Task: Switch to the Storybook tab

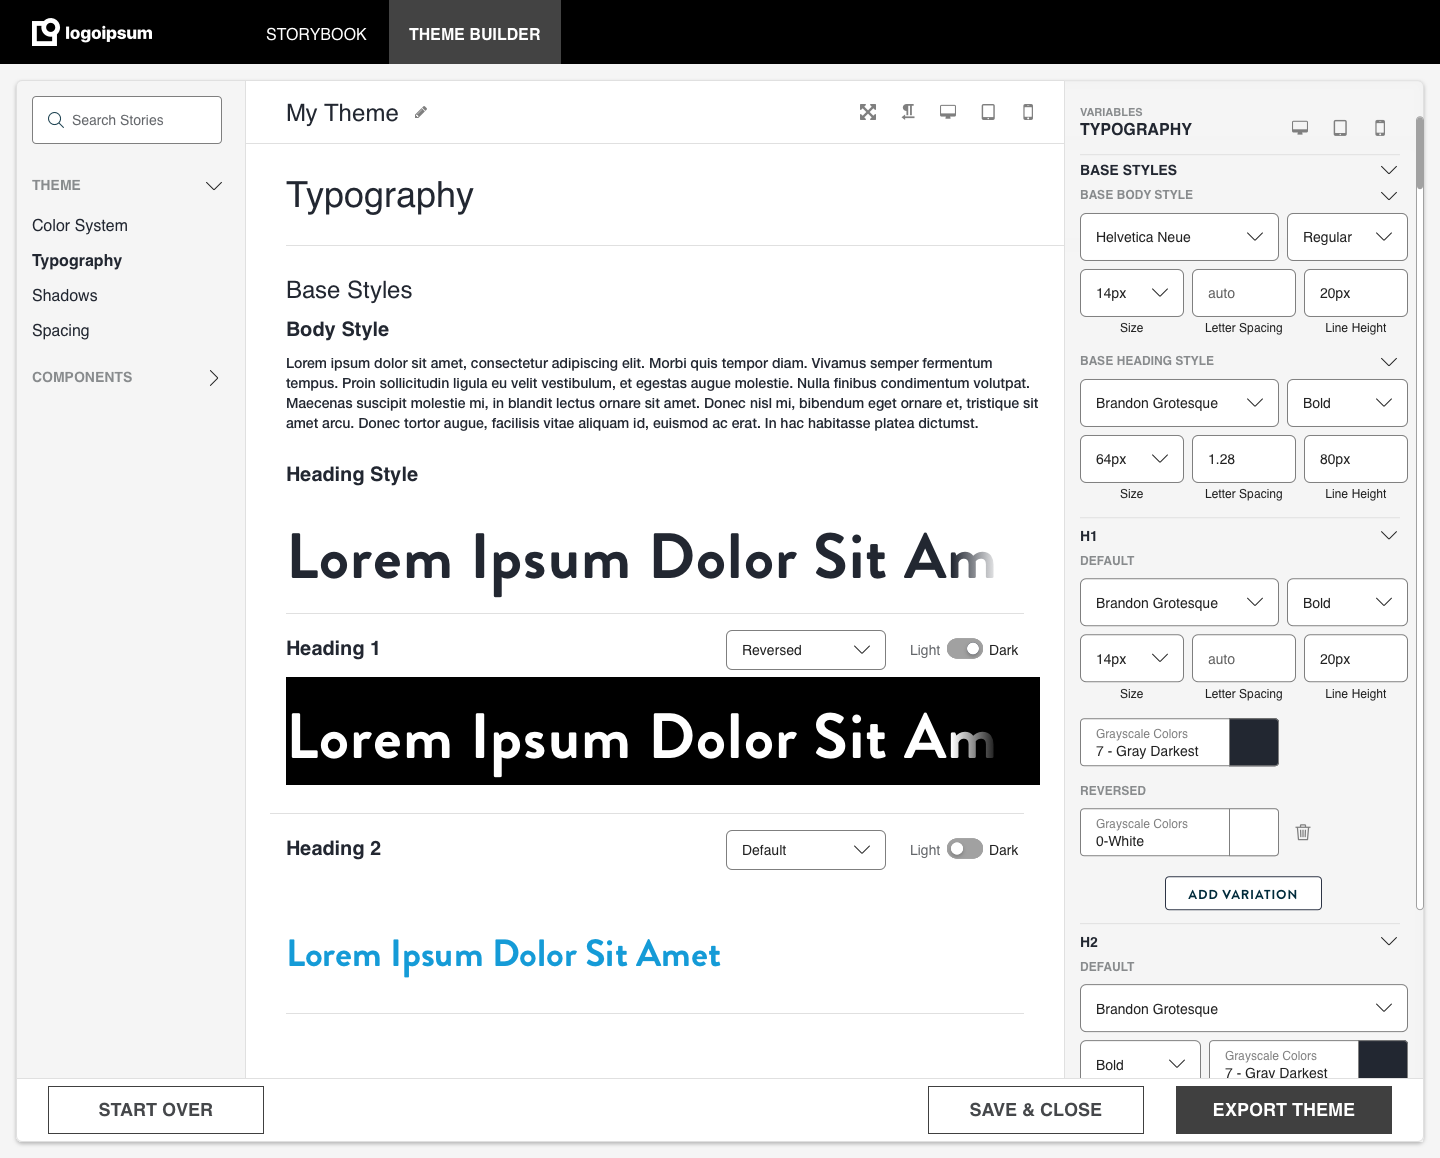Action: click(x=315, y=32)
